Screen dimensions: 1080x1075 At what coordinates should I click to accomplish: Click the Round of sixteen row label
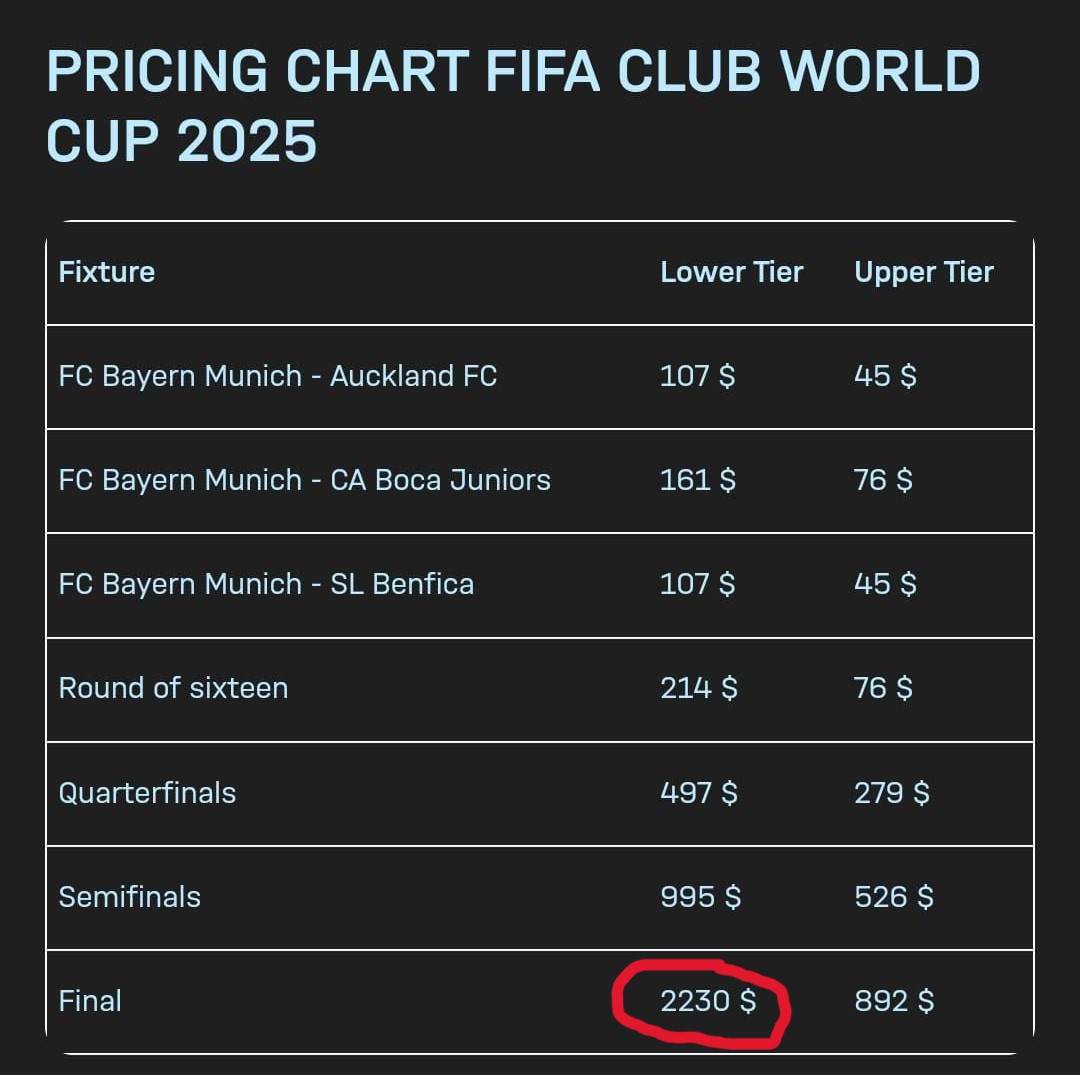tap(173, 688)
